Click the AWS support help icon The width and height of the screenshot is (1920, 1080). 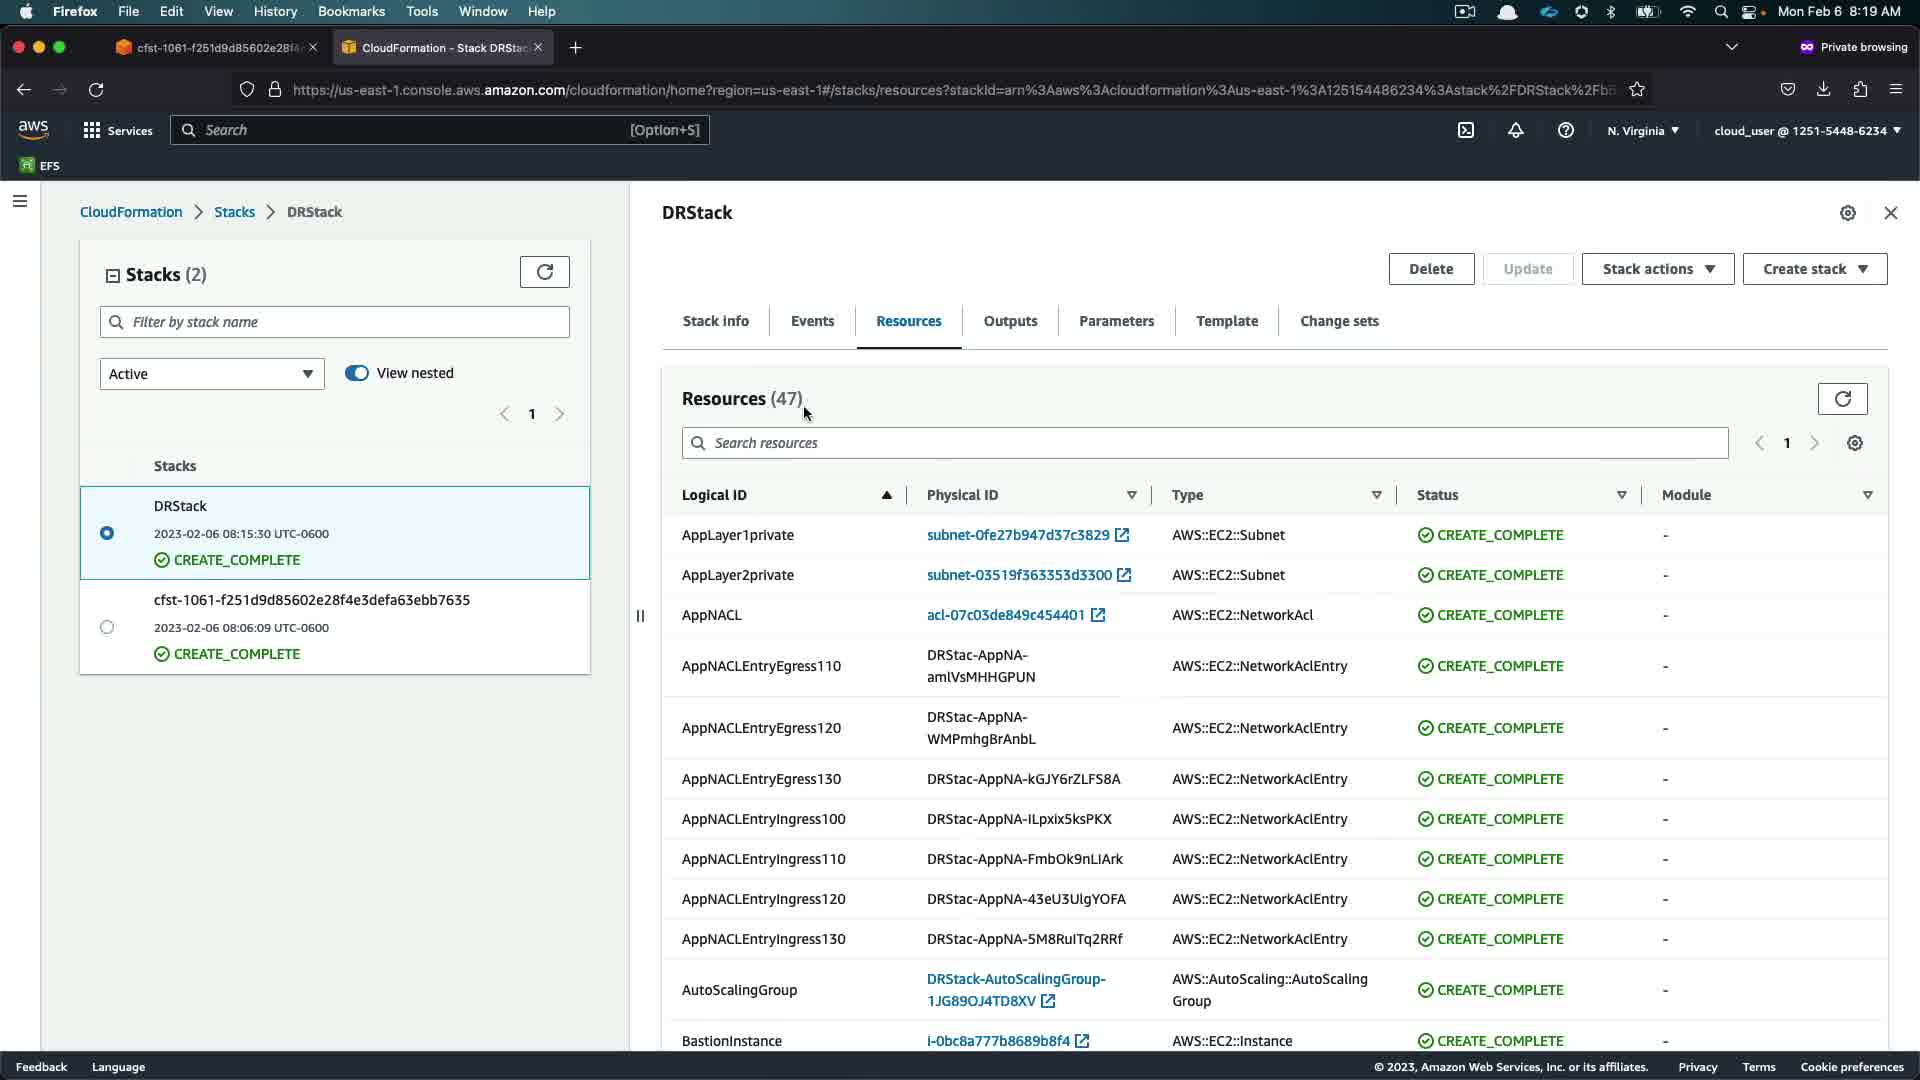pos(1566,130)
